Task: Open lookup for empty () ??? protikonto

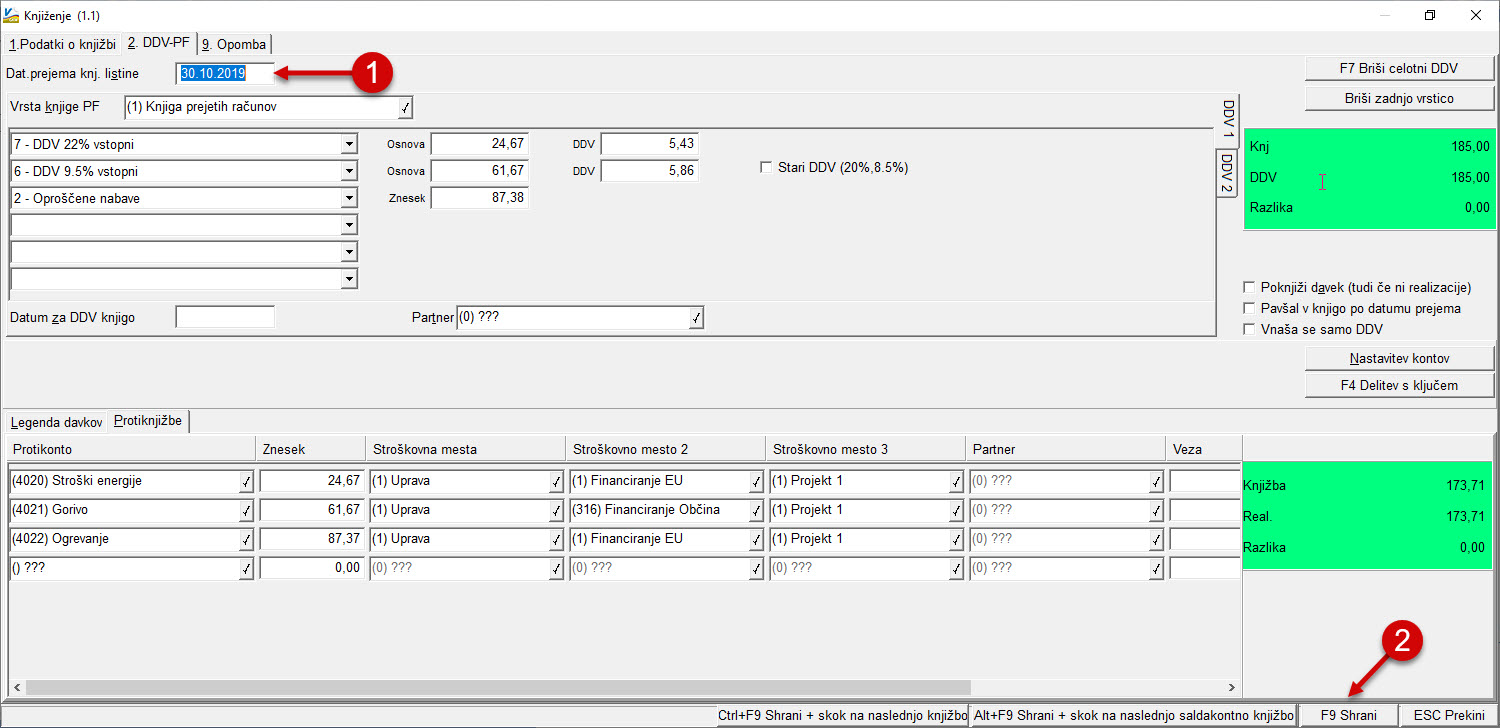Action: click(x=246, y=569)
